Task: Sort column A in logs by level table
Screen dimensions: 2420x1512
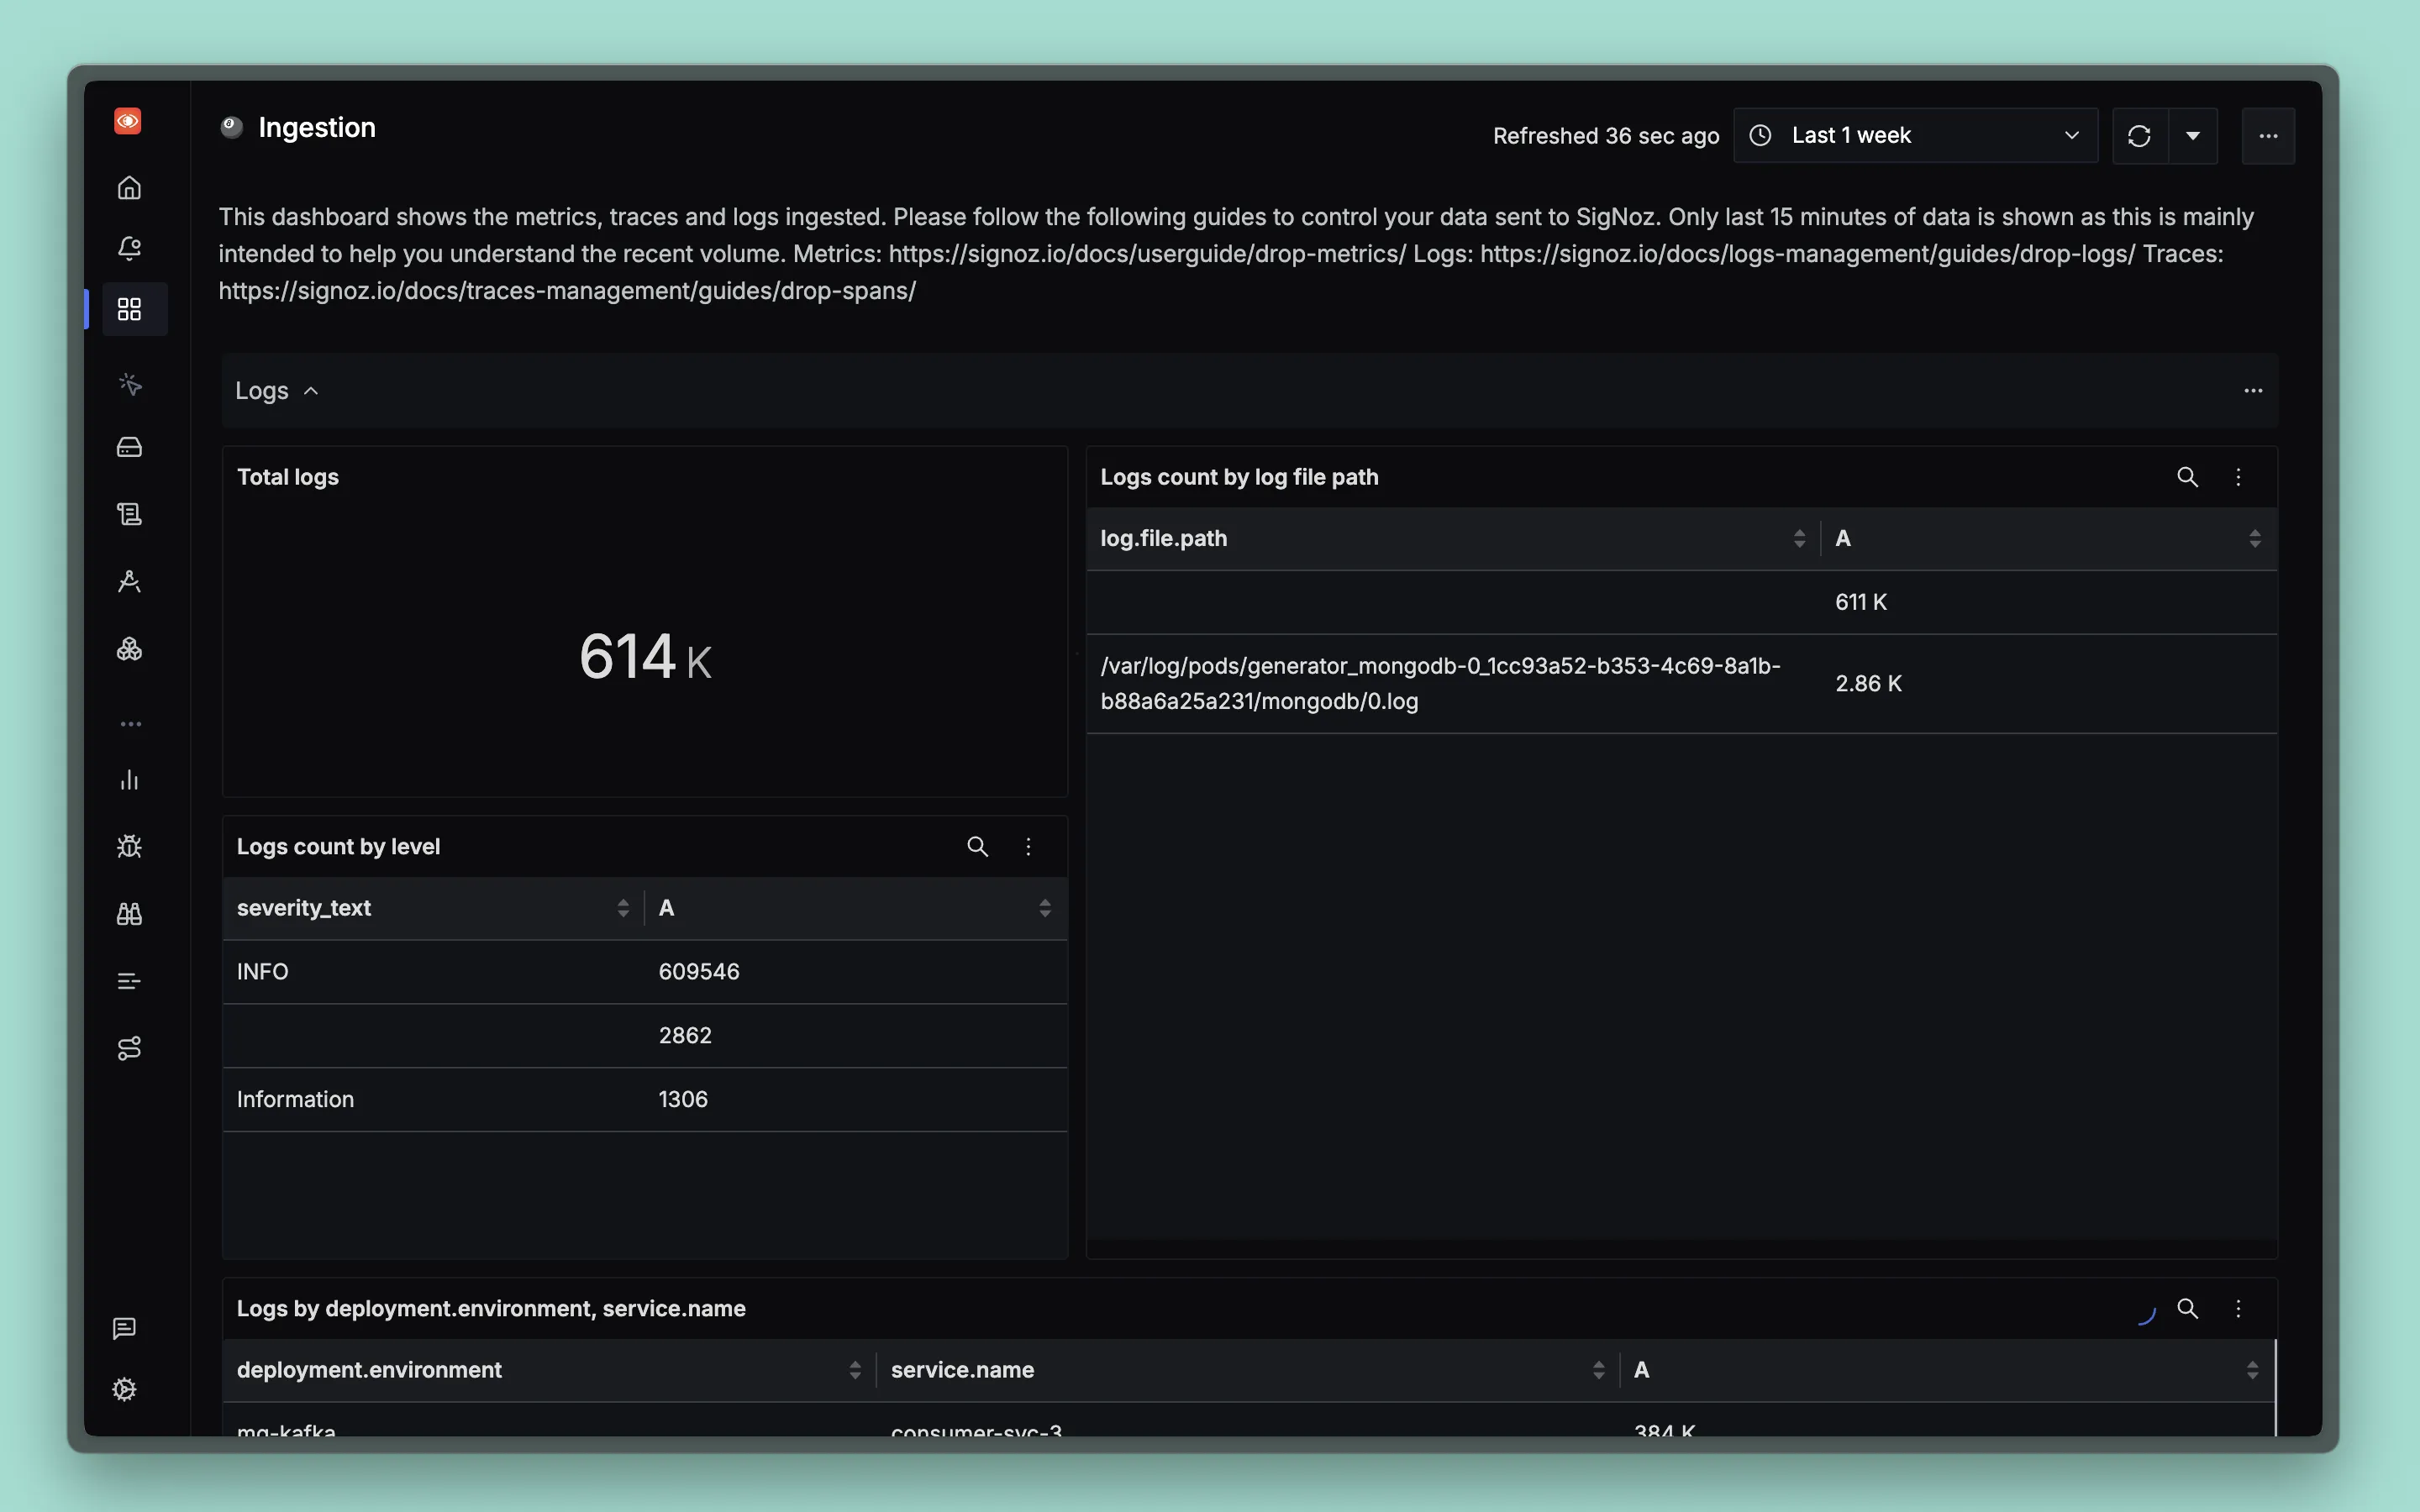Action: [x=1045, y=908]
